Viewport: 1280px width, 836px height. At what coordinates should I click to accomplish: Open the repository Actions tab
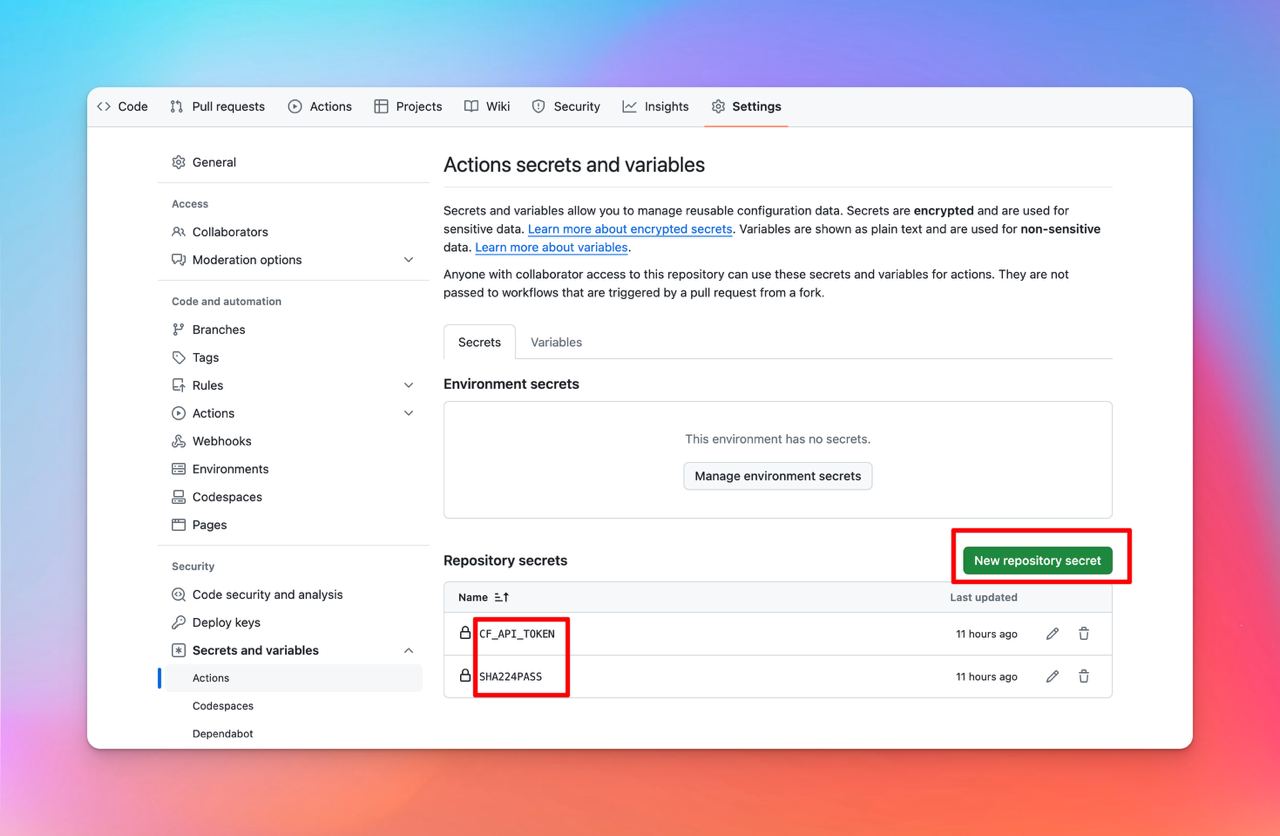(x=320, y=106)
